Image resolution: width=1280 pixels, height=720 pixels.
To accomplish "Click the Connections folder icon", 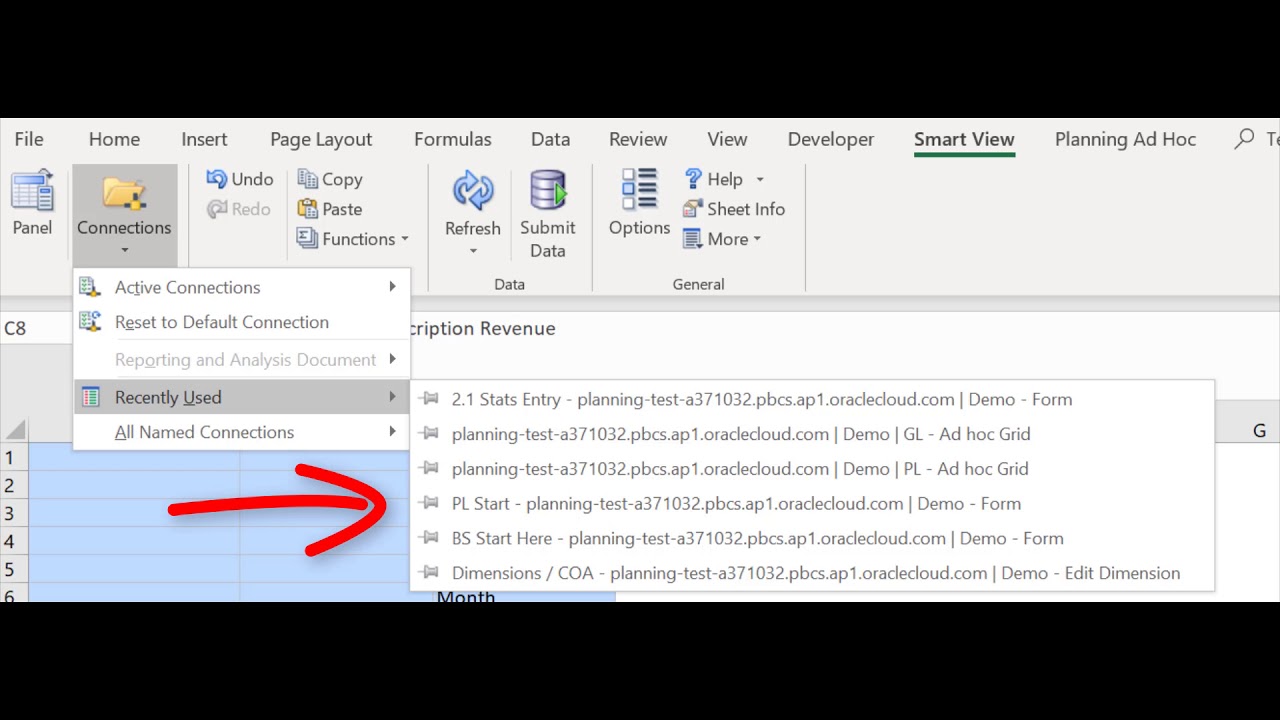I will tap(124, 193).
